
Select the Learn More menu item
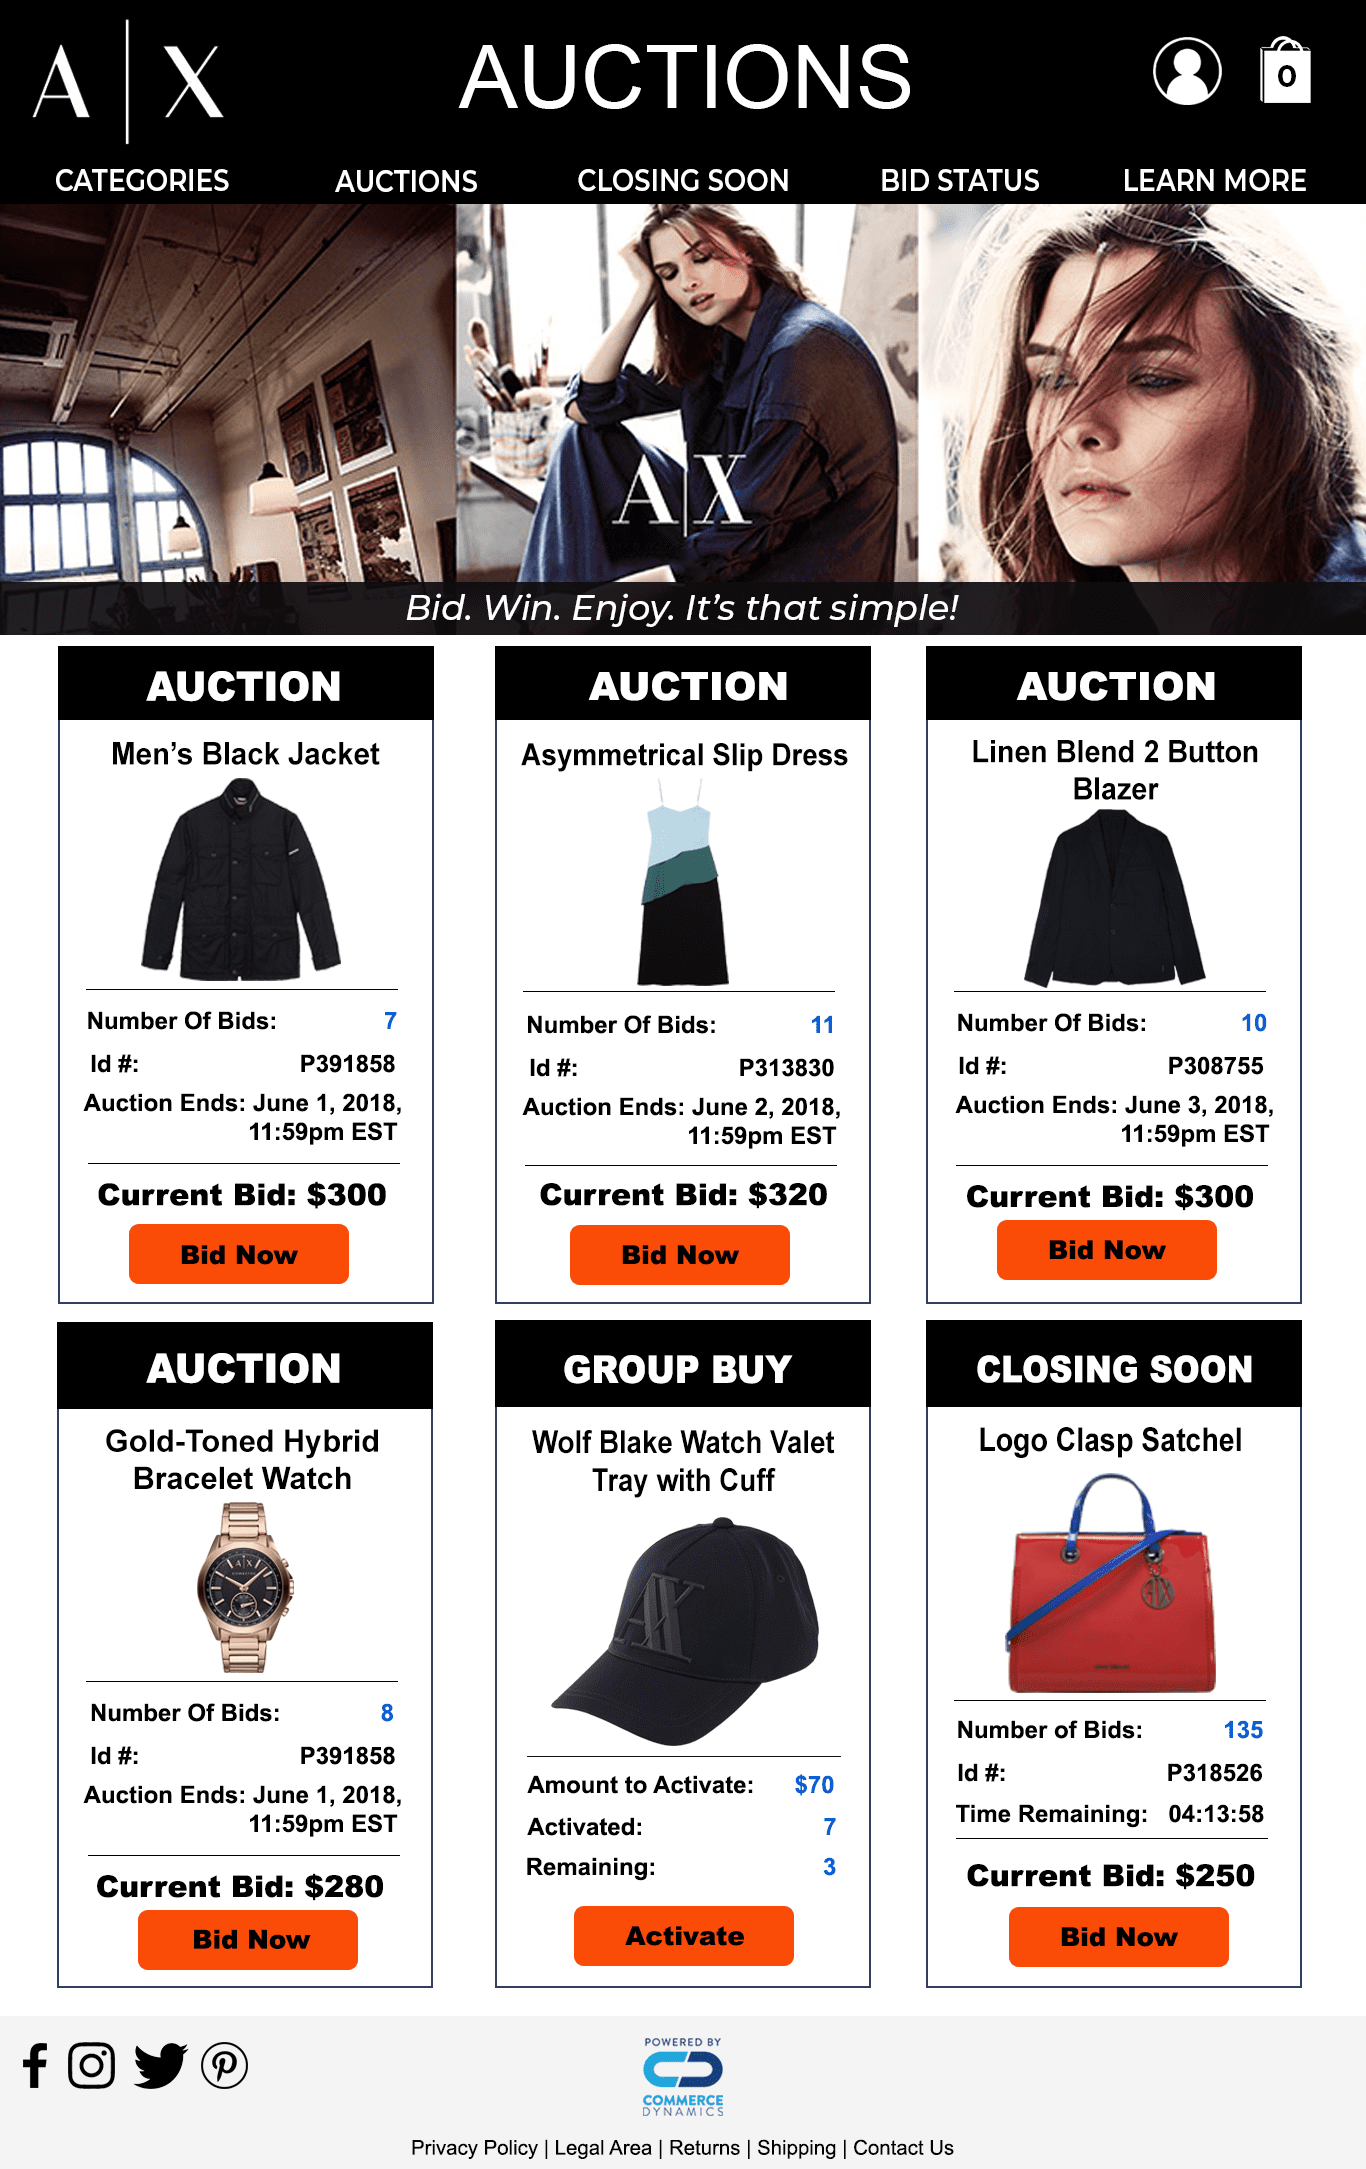[1214, 181]
